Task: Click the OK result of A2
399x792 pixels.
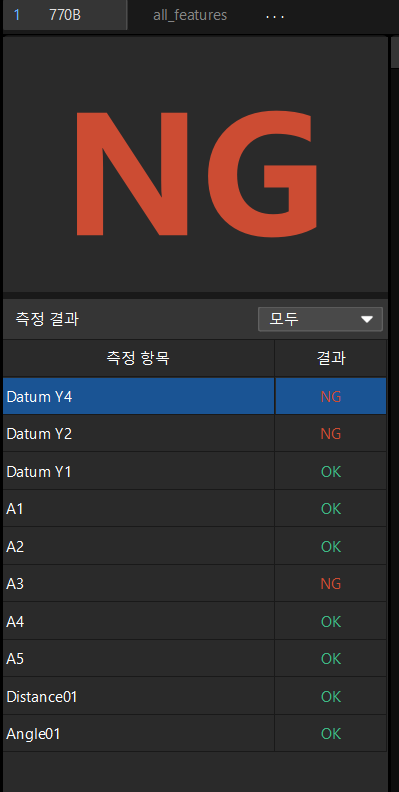Action: [331, 547]
